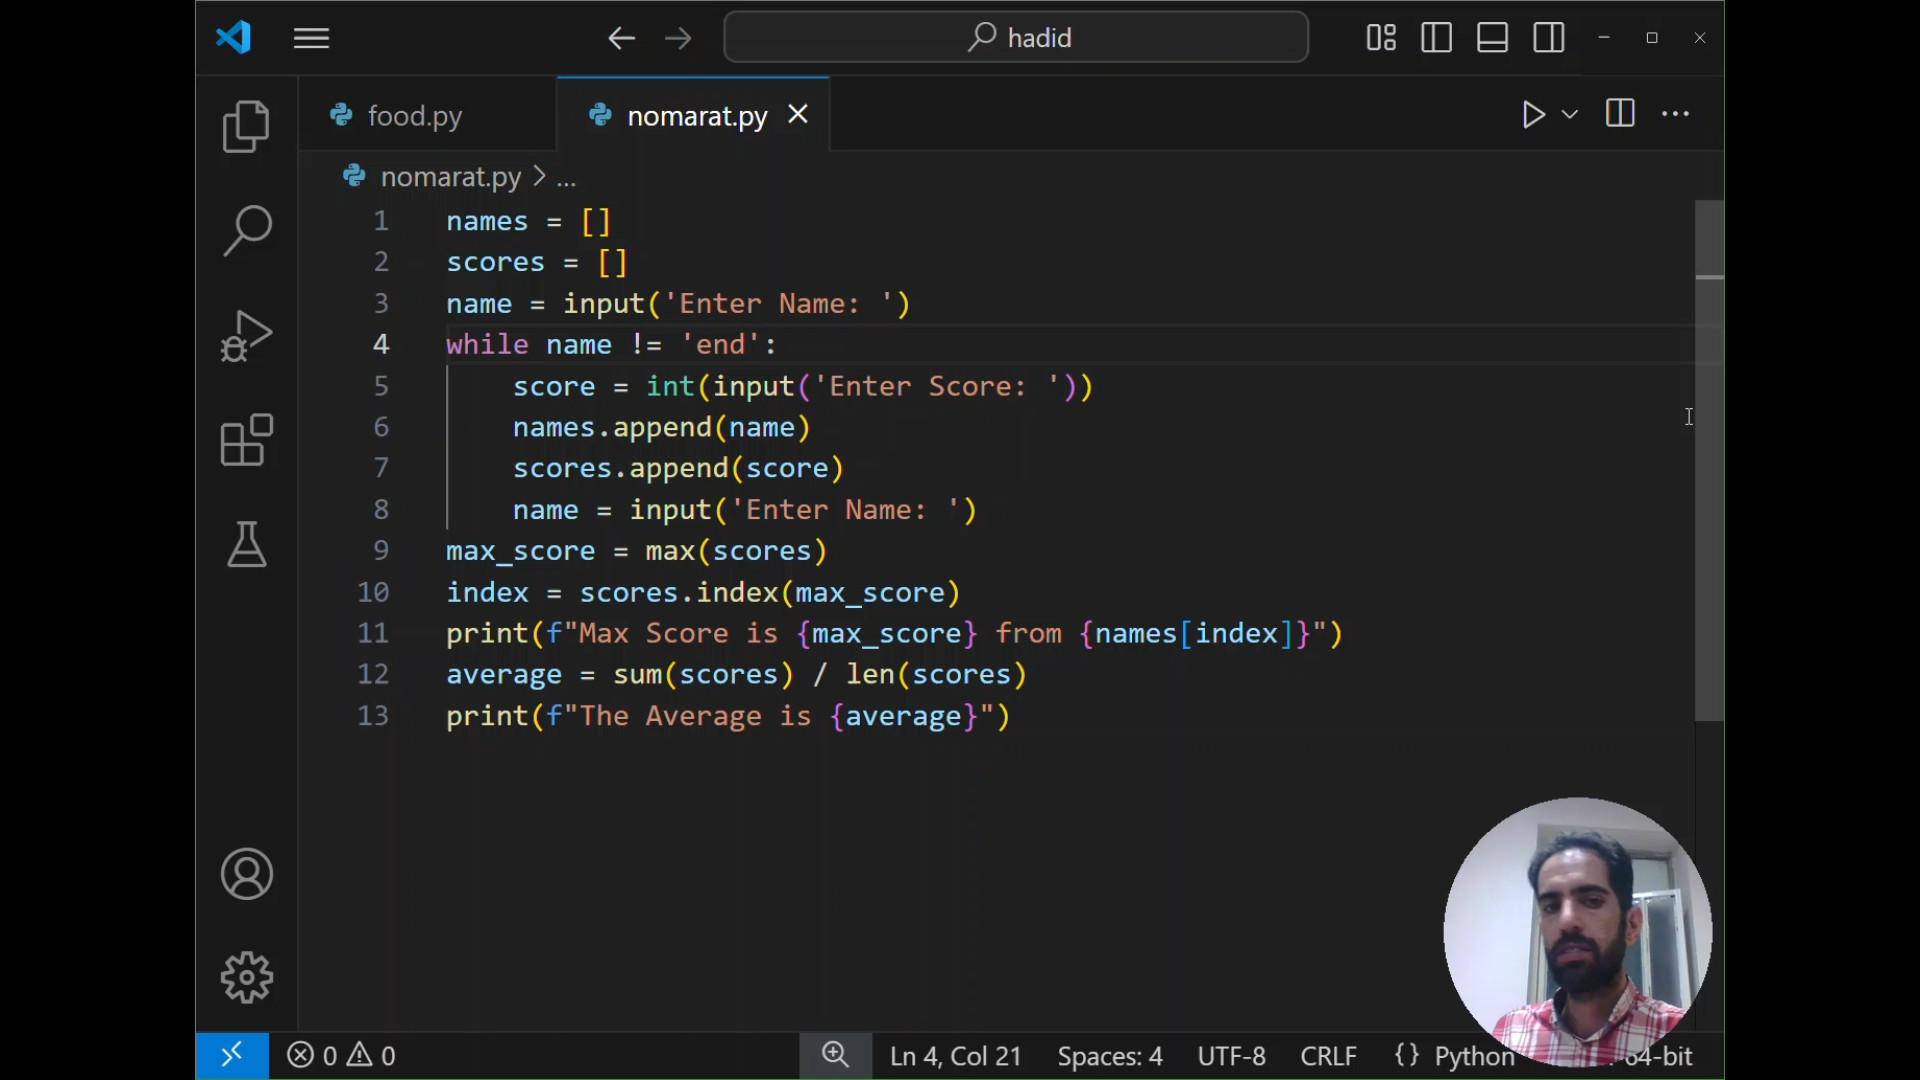Open Manage settings gear icon
This screenshot has width=1920, height=1080.
tap(246, 977)
